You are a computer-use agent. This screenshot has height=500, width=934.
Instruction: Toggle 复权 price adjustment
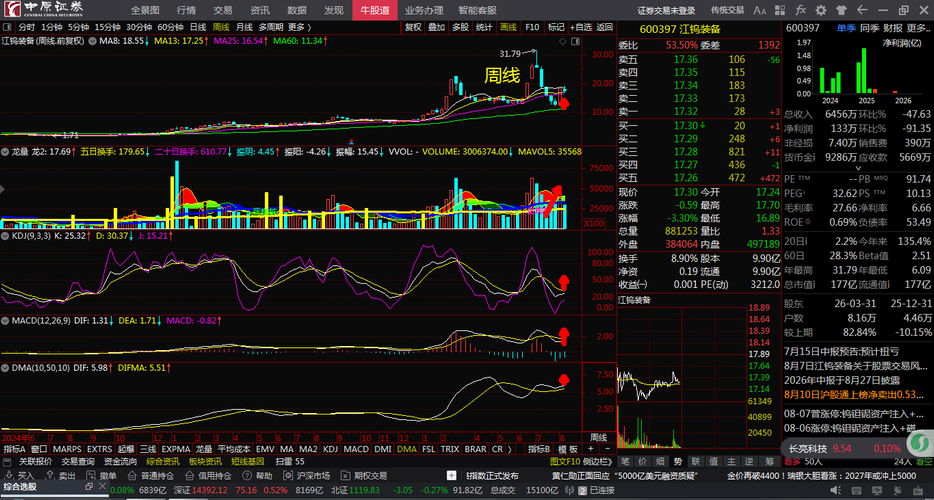413,27
